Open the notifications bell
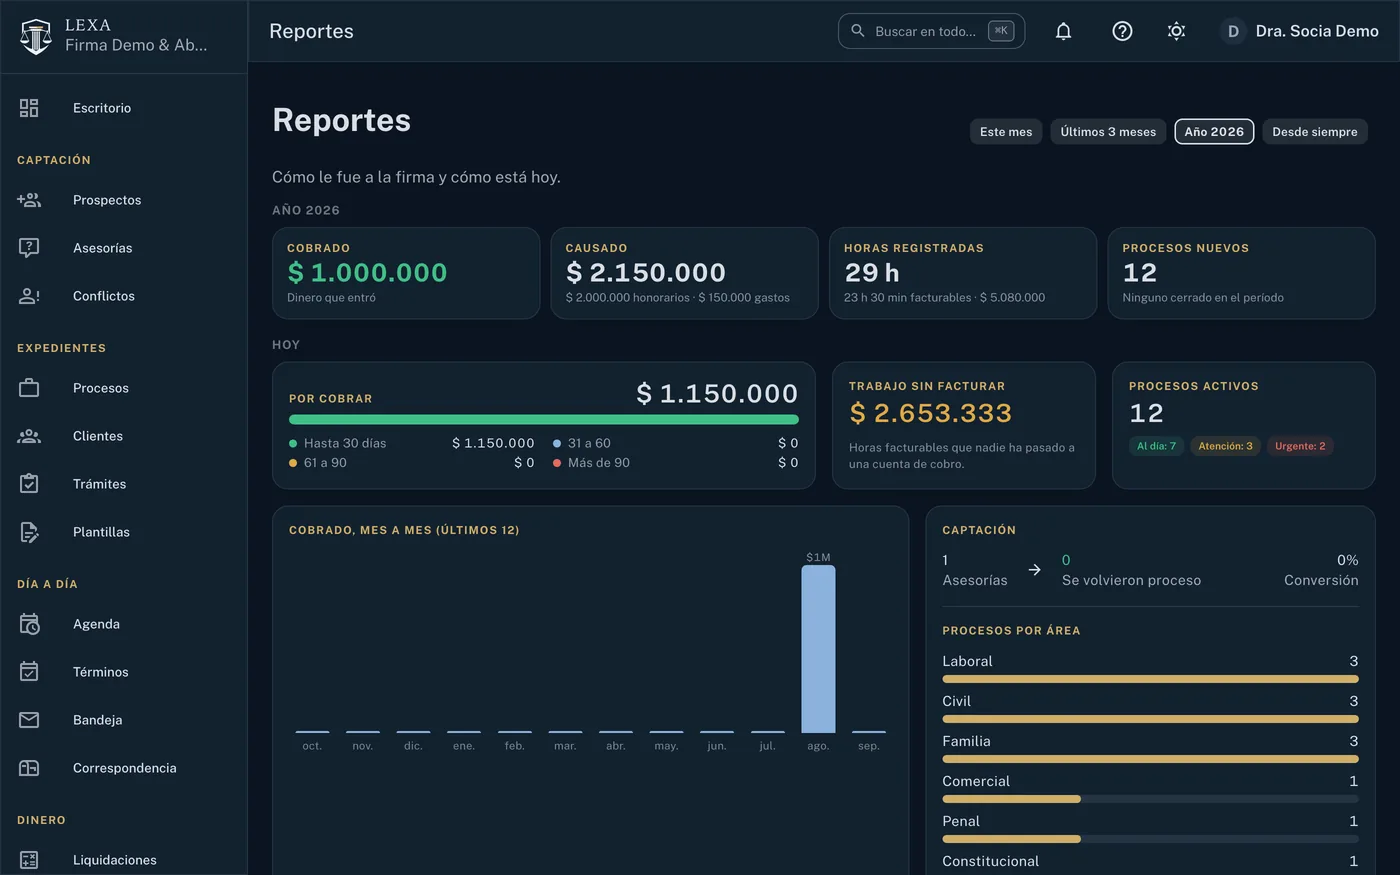Viewport: 1400px width, 875px height. 1064,31
